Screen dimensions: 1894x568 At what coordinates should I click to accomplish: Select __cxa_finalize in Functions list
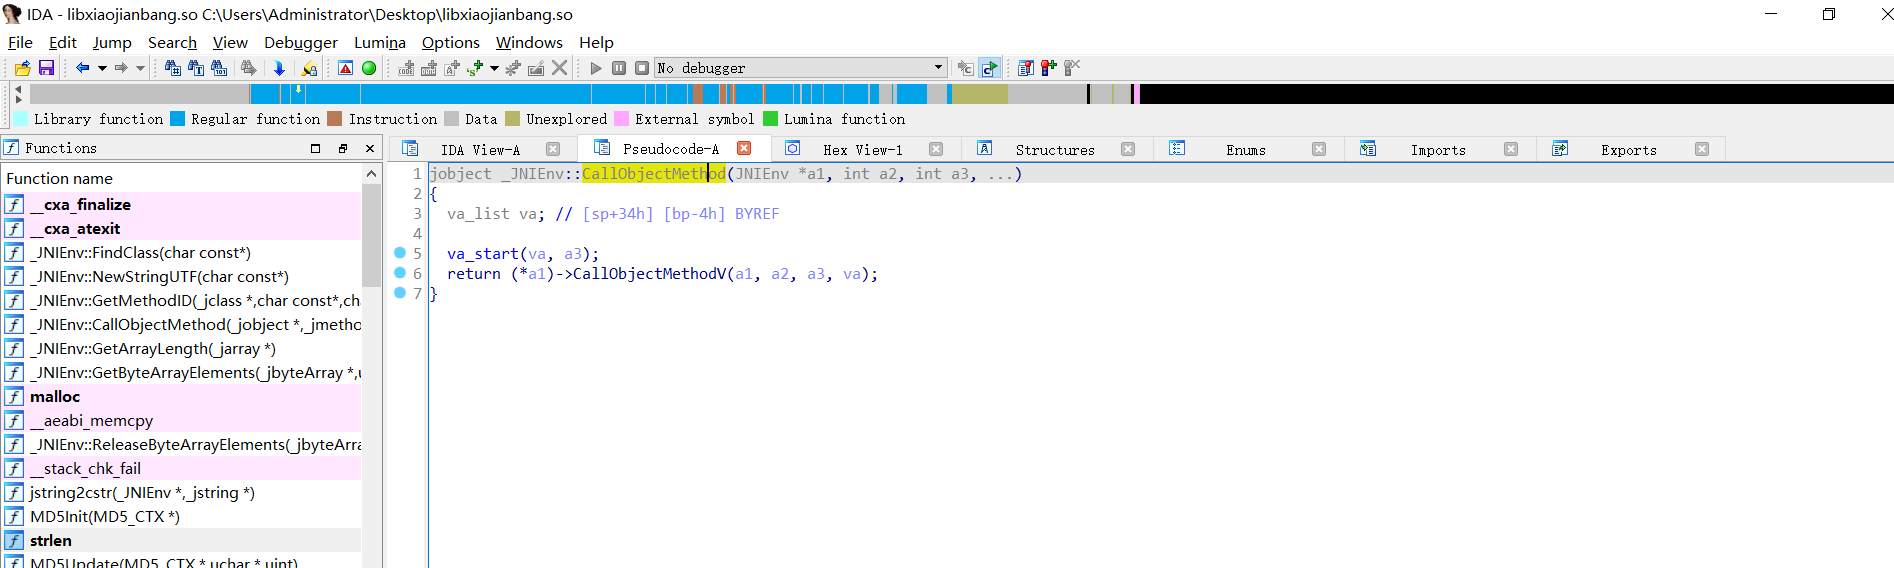[x=182, y=204]
